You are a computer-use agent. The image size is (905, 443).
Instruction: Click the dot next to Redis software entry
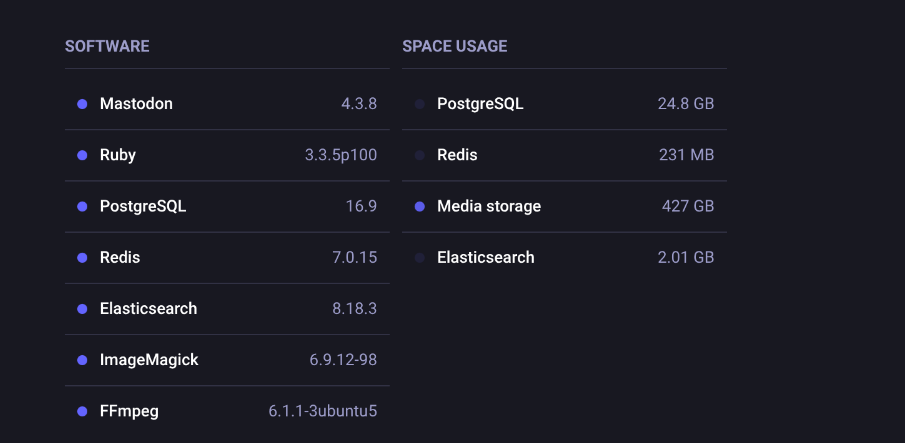pyautogui.click(x=82, y=258)
